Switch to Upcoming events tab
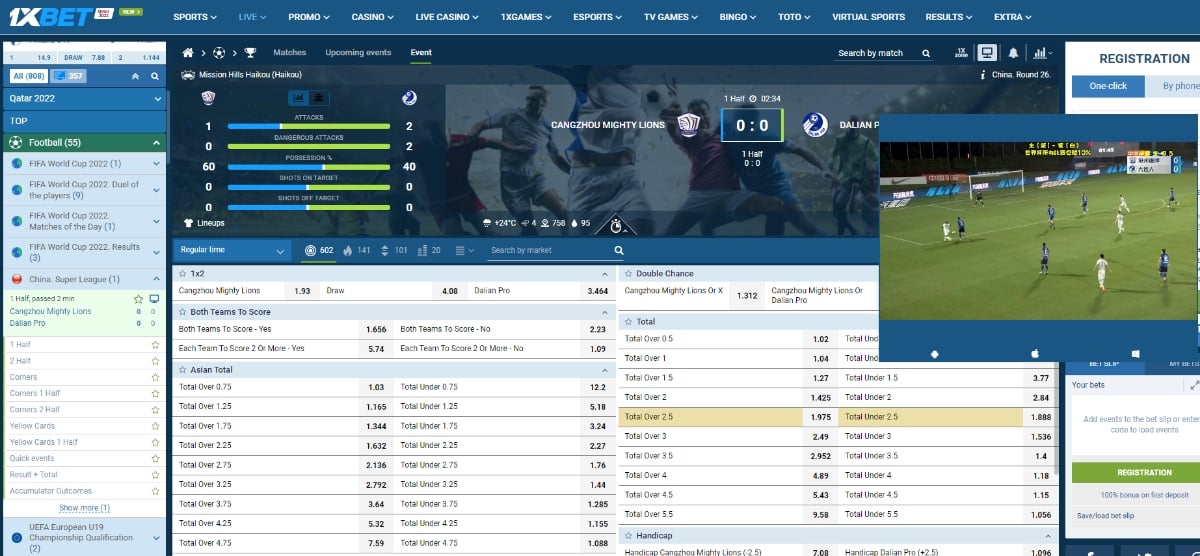Viewport: 1200px width, 556px height. pyautogui.click(x=358, y=52)
